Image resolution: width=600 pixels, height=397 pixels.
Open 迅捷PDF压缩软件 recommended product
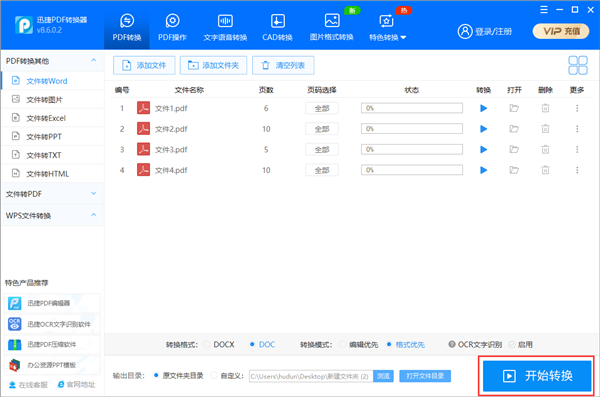pyautogui.click(x=52, y=345)
